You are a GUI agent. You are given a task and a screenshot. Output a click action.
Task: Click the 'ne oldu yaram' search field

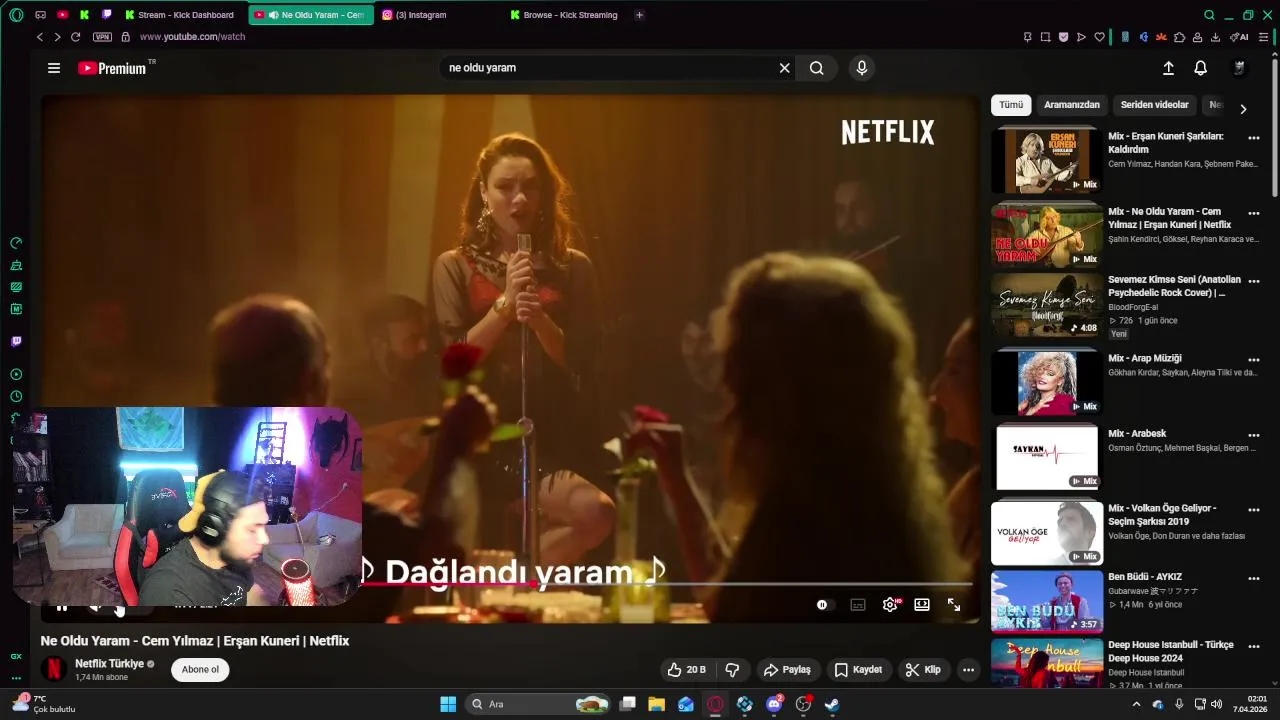click(x=608, y=68)
